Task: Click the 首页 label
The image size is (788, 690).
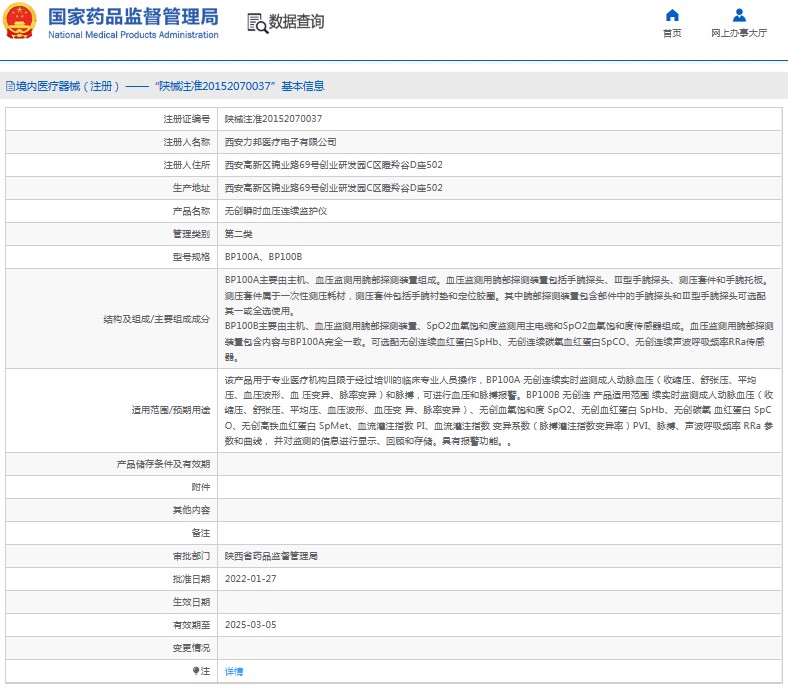Action: point(672,33)
